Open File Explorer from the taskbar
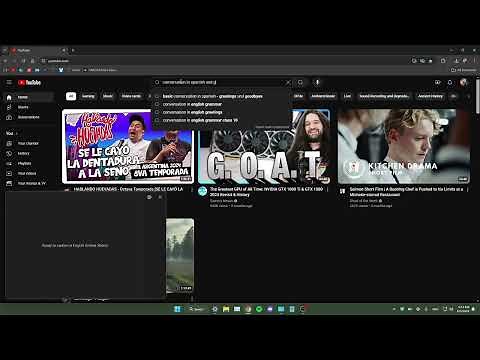Screen dimensions: 480x360 pyautogui.click(x=226, y=309)
